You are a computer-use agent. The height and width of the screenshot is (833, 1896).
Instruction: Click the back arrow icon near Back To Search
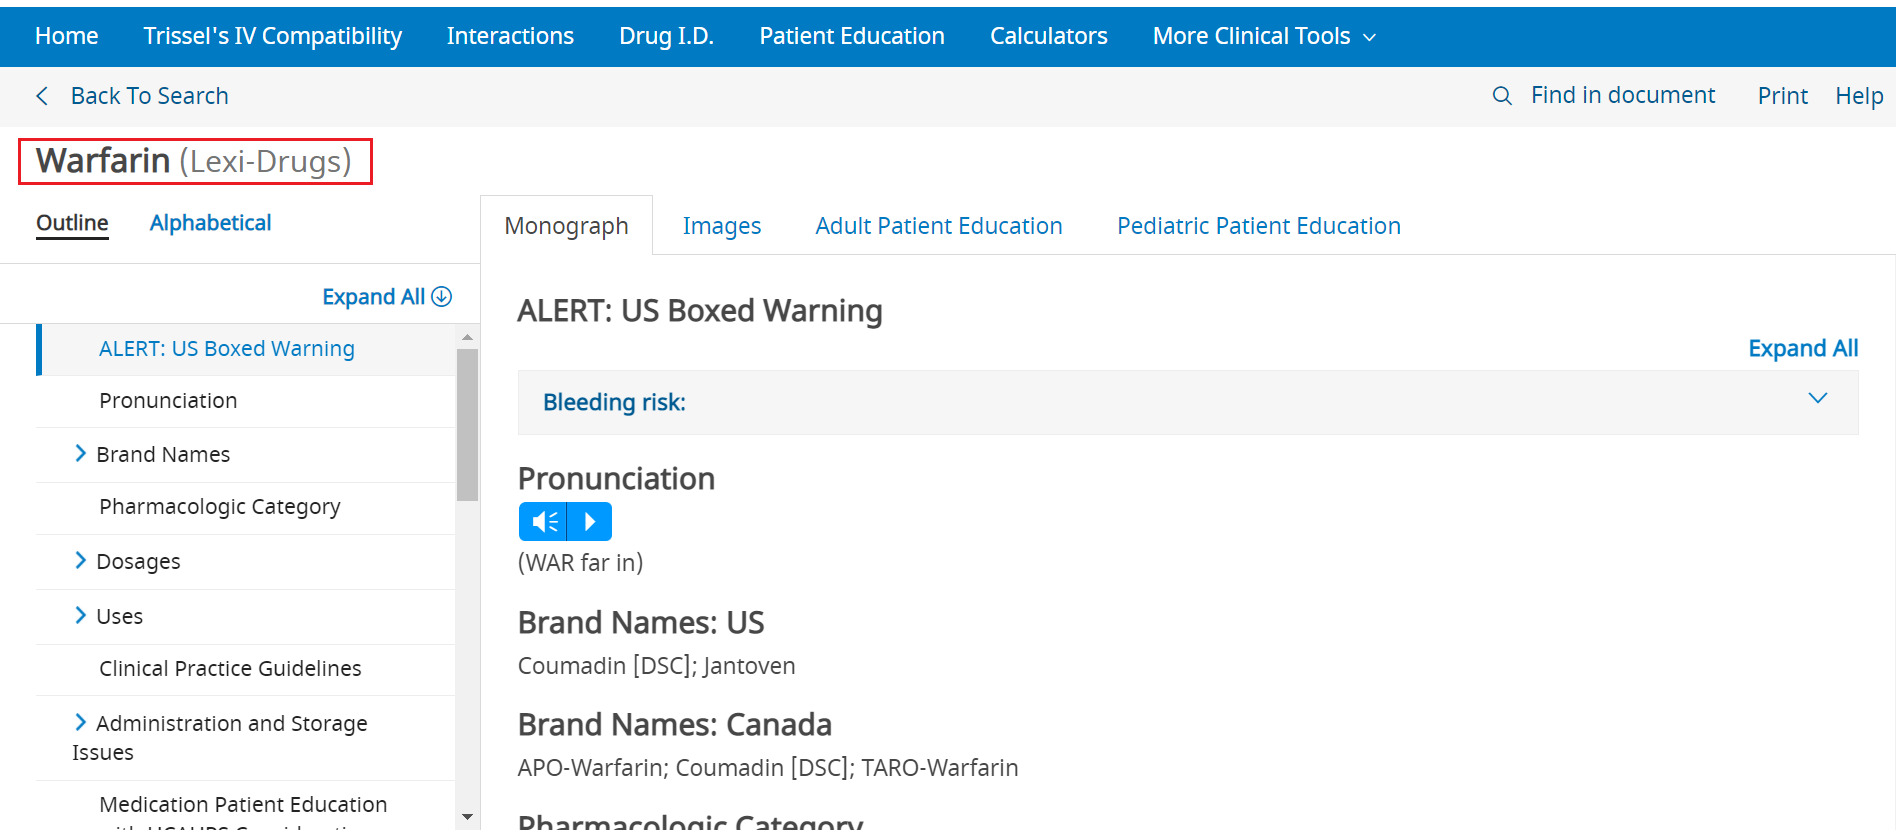tap(42, 96)
